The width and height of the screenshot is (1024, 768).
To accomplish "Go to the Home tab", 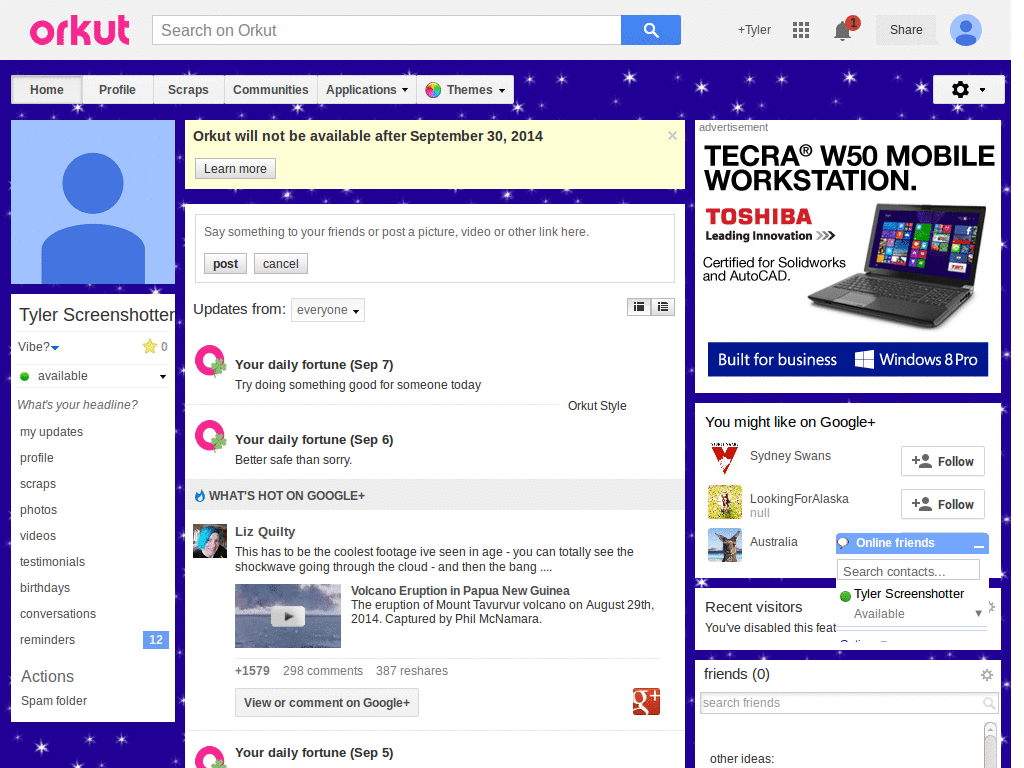I will (46, 90).
